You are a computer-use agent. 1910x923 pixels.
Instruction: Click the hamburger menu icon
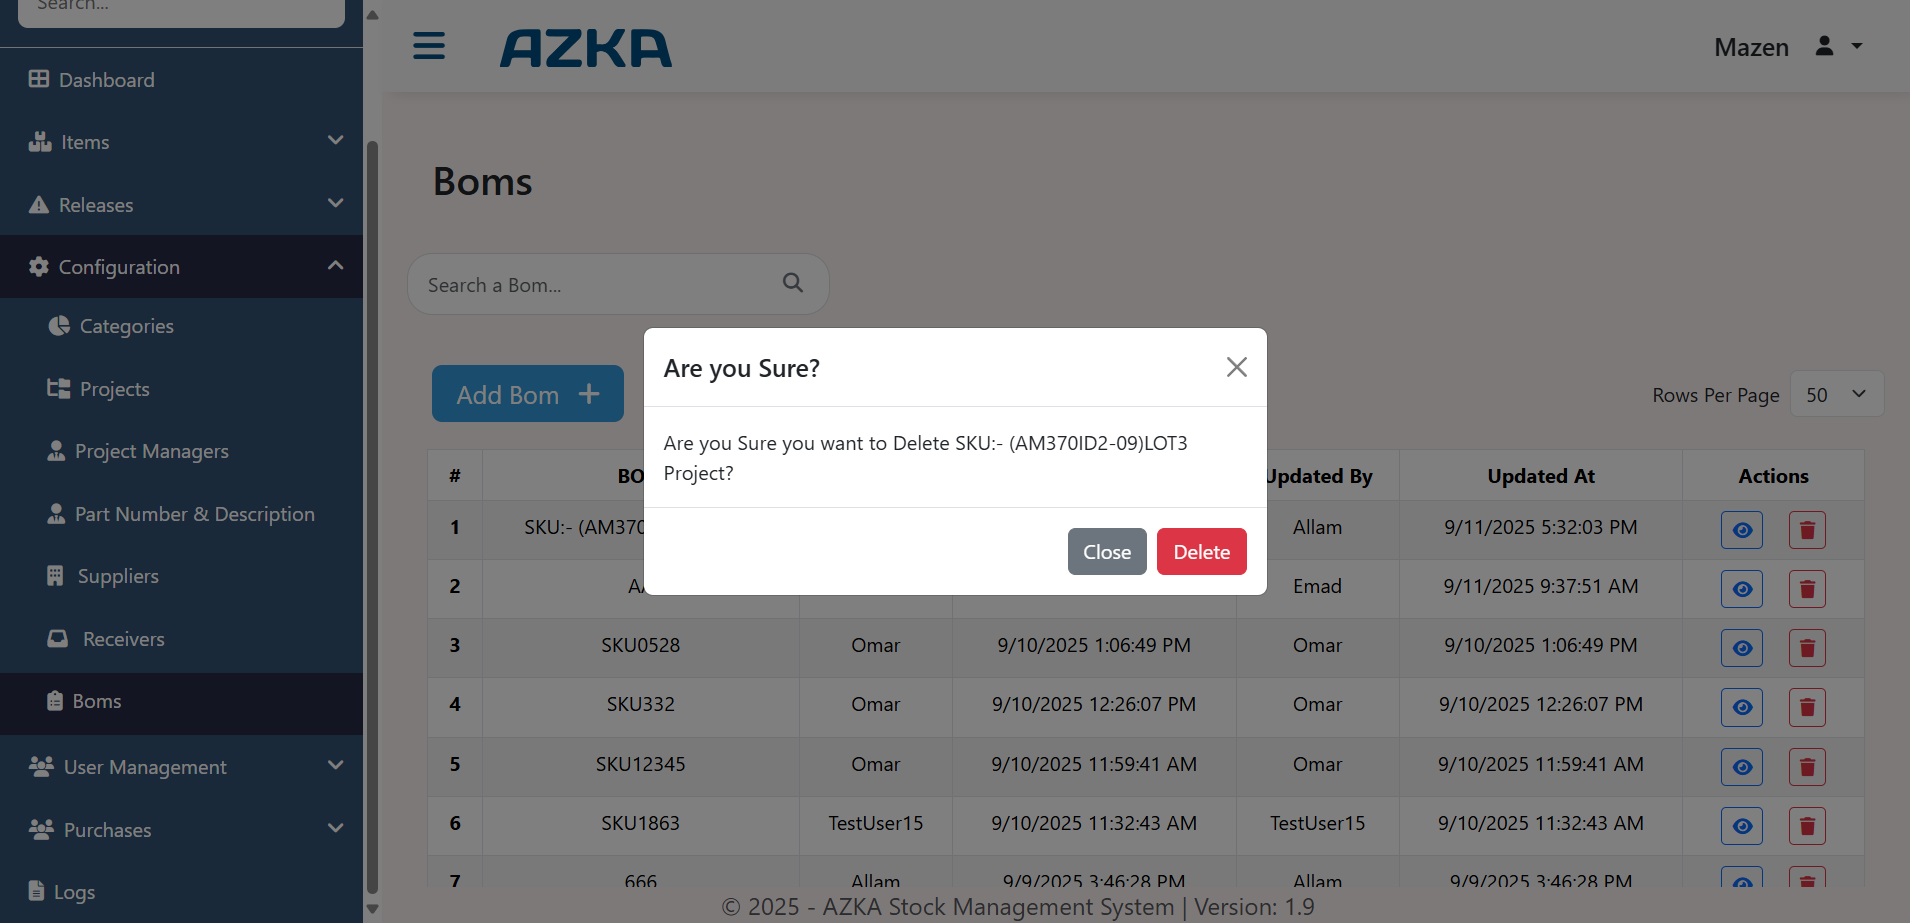coord(429,46)
